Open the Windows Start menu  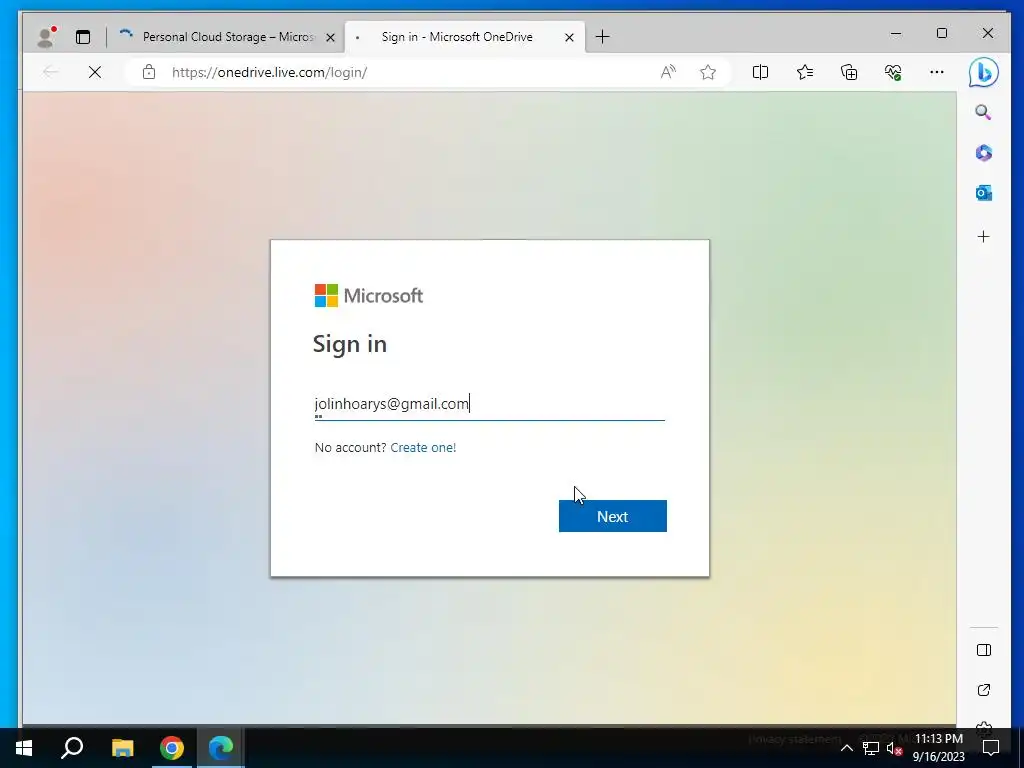24,748
